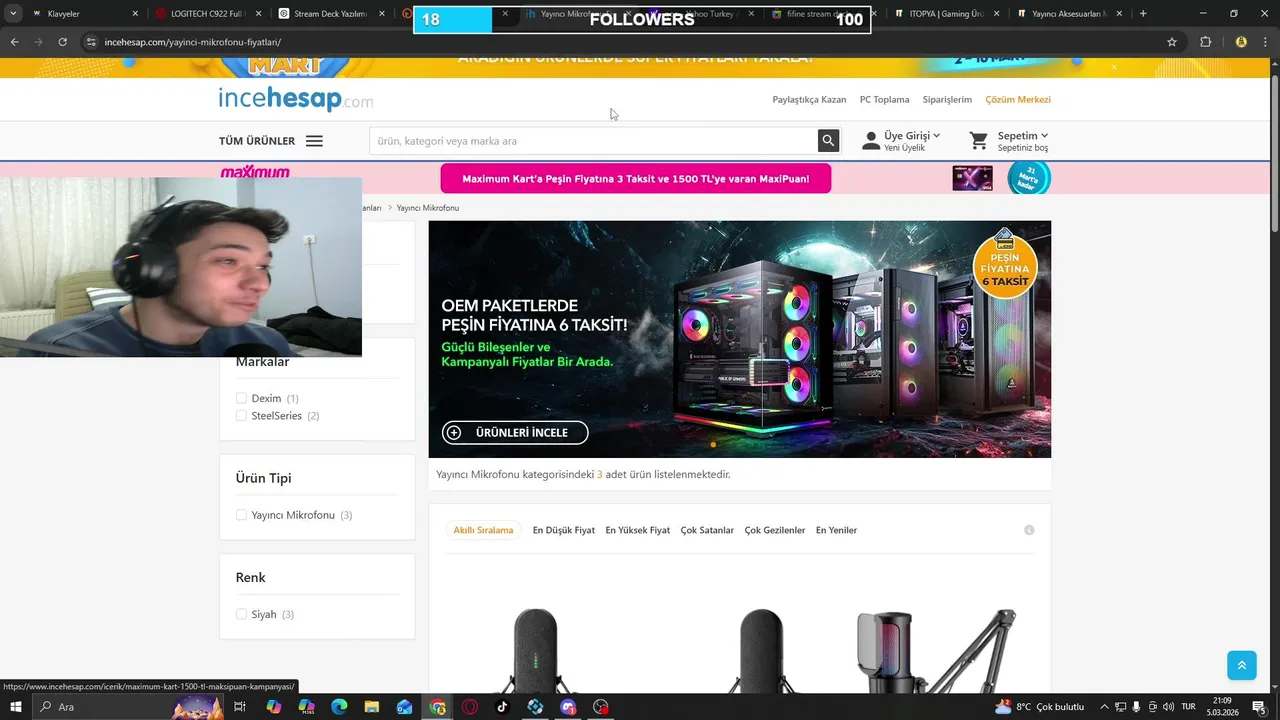Sort by En Yüksek Fiyat
Image resolution: width=1280 pixels, height=720 pixels.
pyautogui.click(x=638, y=530)
